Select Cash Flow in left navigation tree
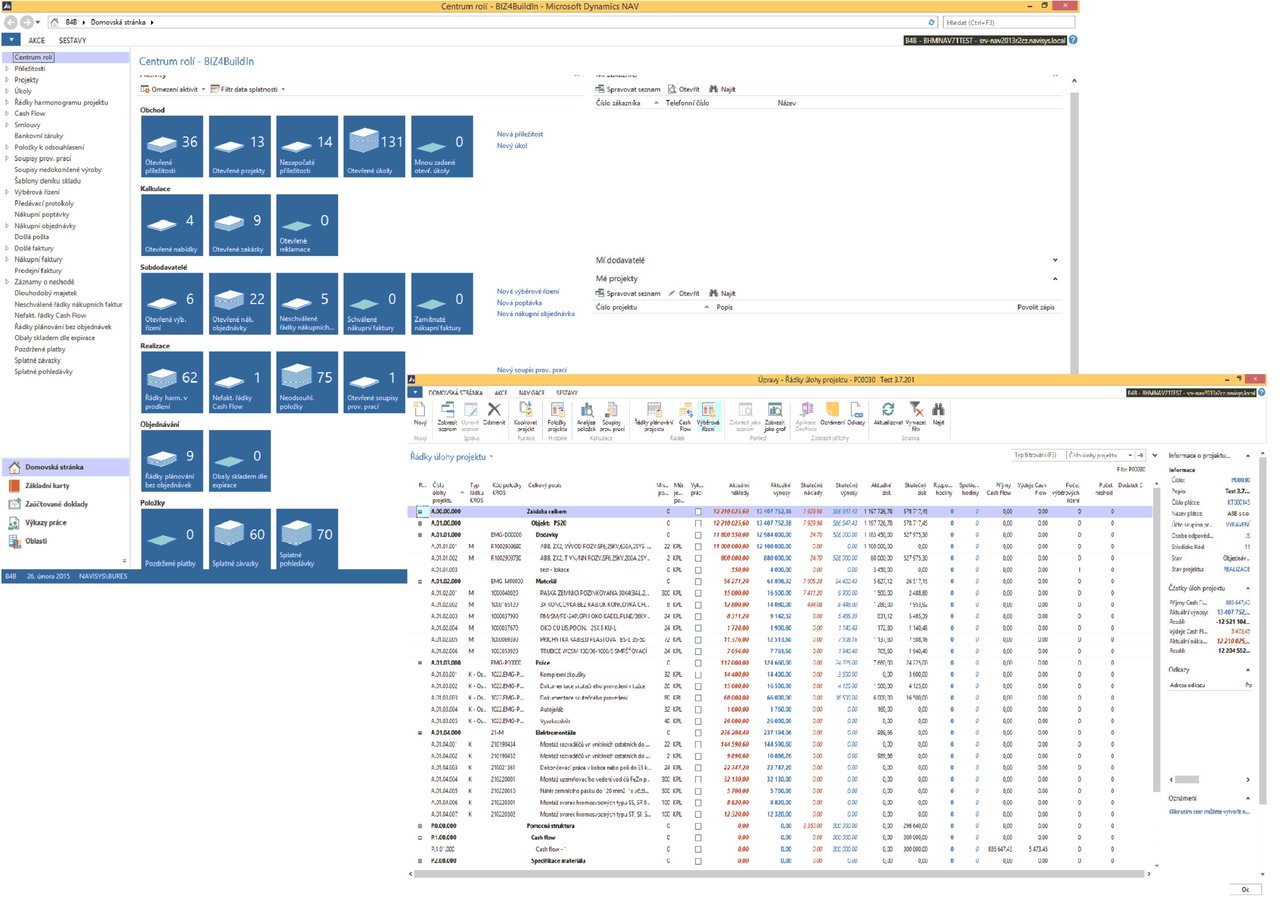The image size is (1280, 905). coord(29,113)
